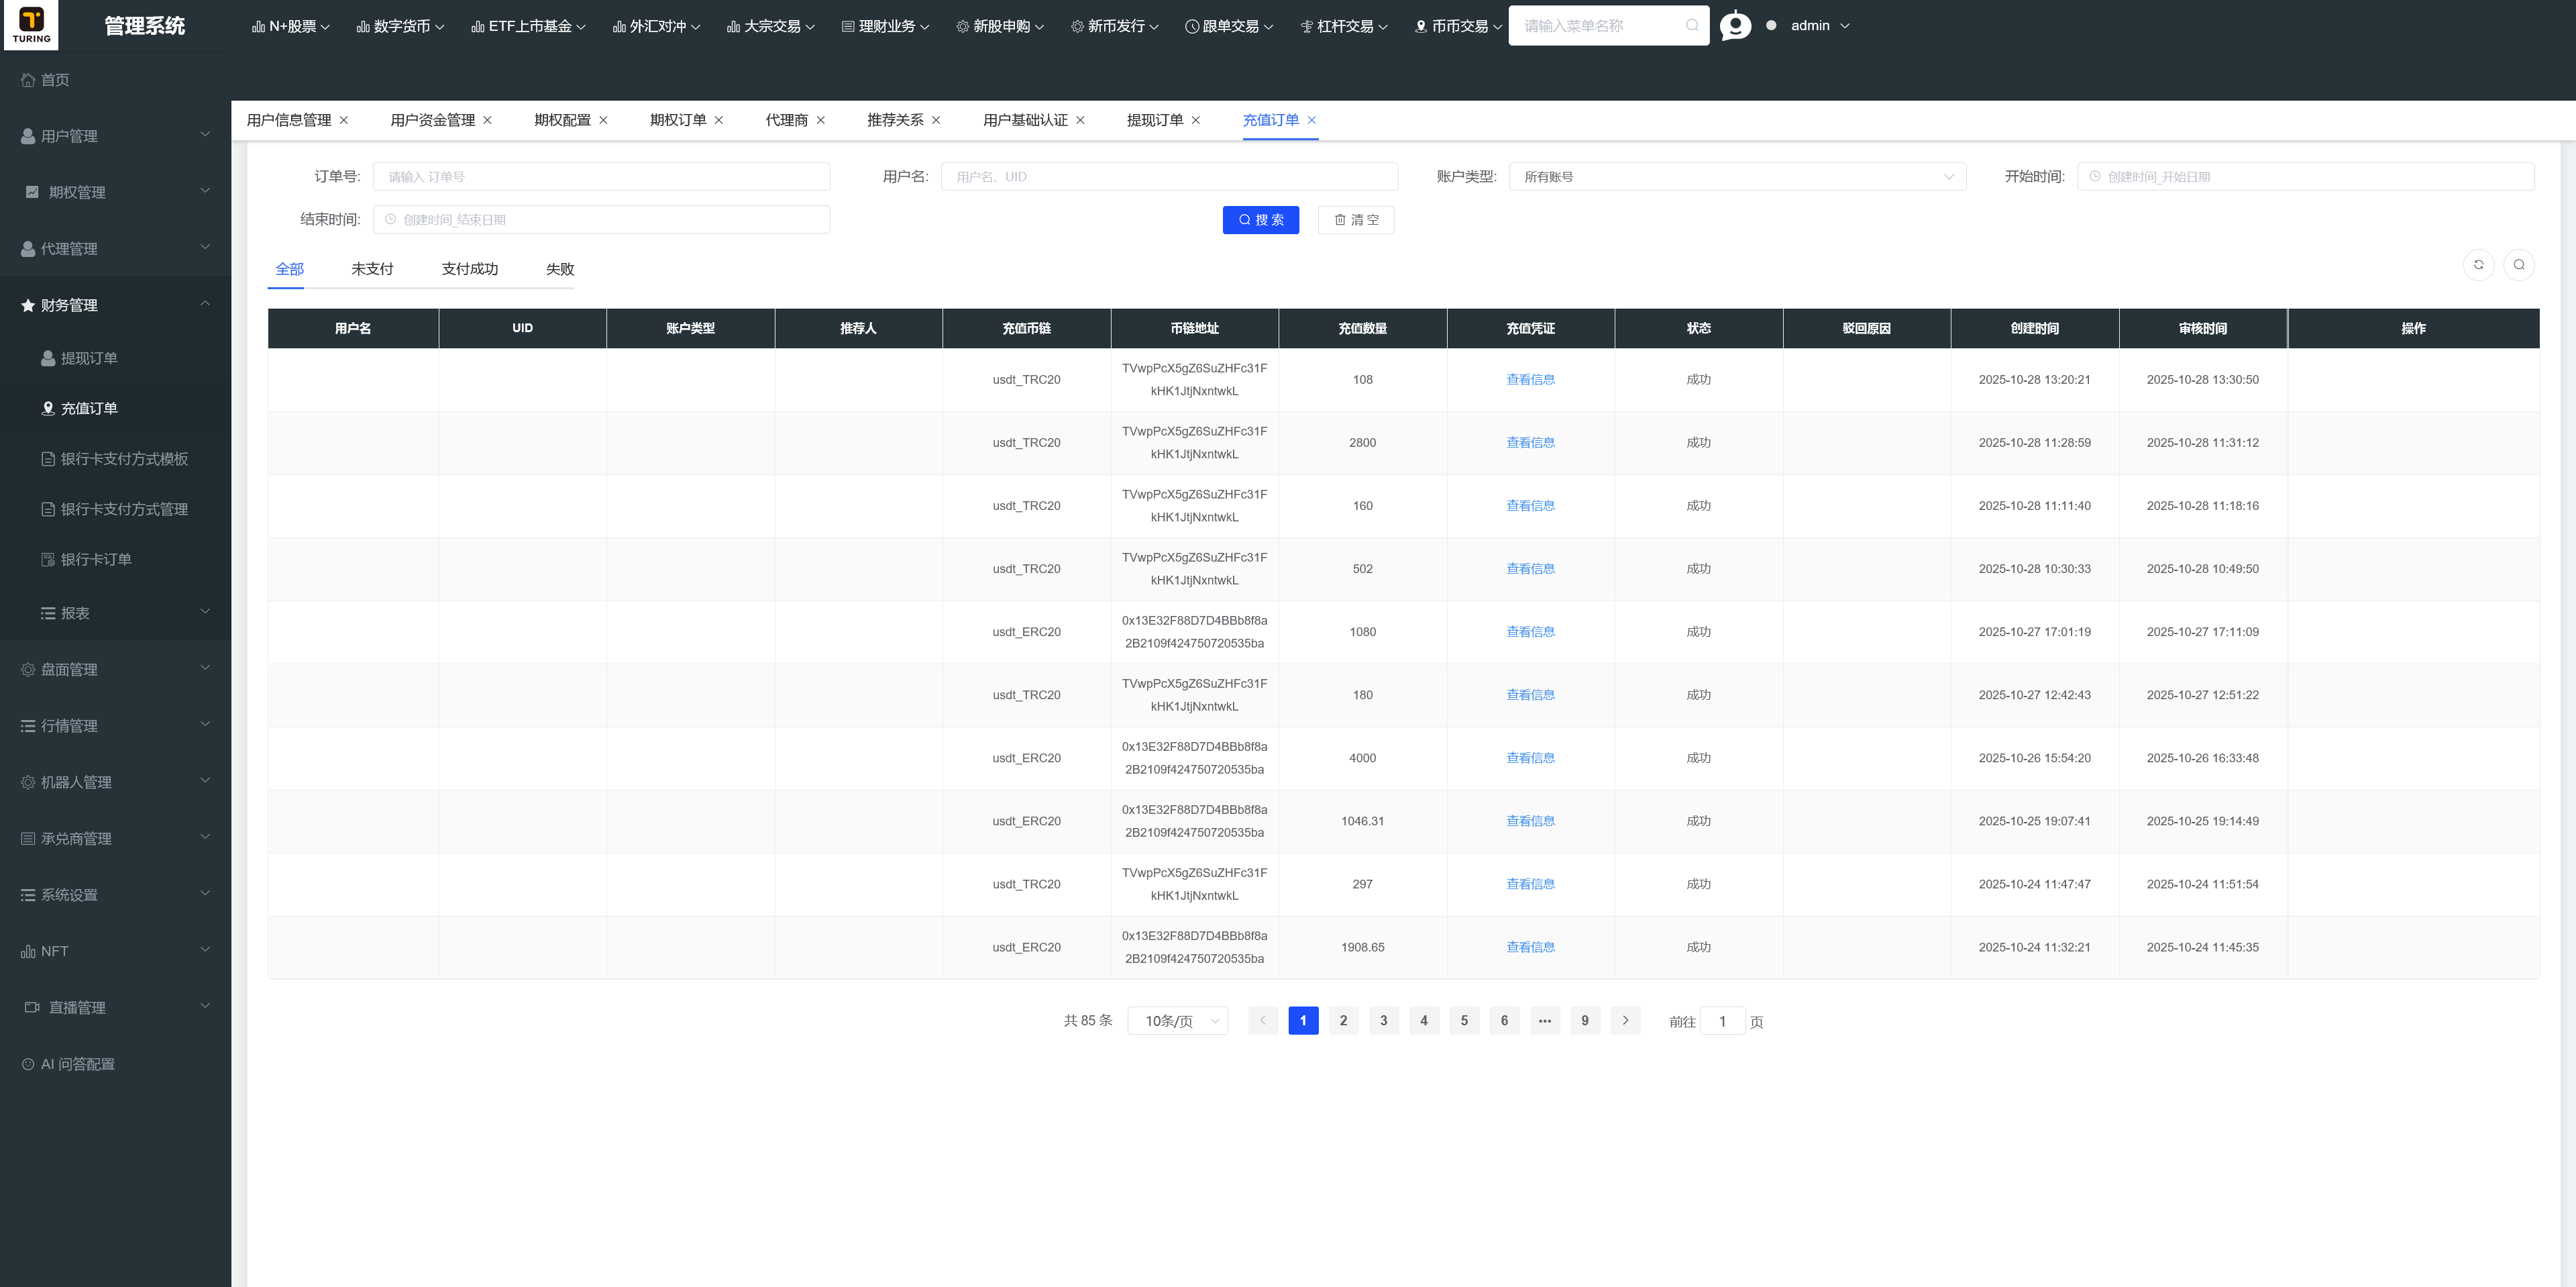Click the blue 搜索 button

click(x=1260, y=220)
